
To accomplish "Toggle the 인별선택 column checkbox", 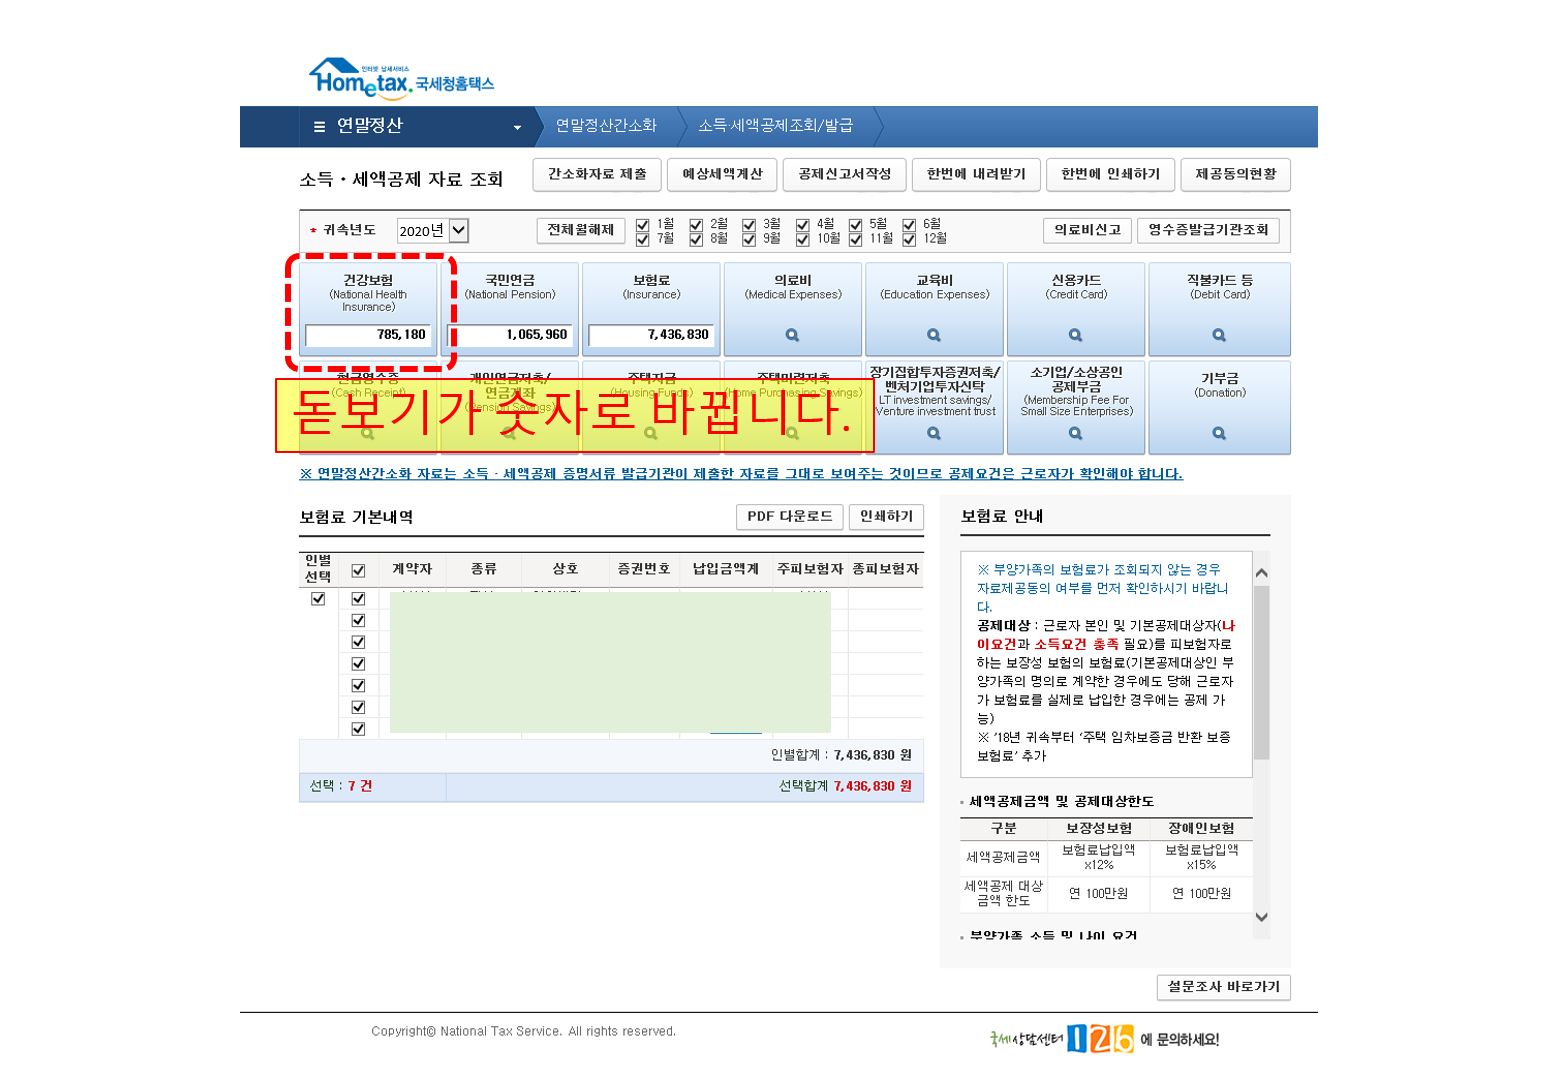I will coord(318,599).
